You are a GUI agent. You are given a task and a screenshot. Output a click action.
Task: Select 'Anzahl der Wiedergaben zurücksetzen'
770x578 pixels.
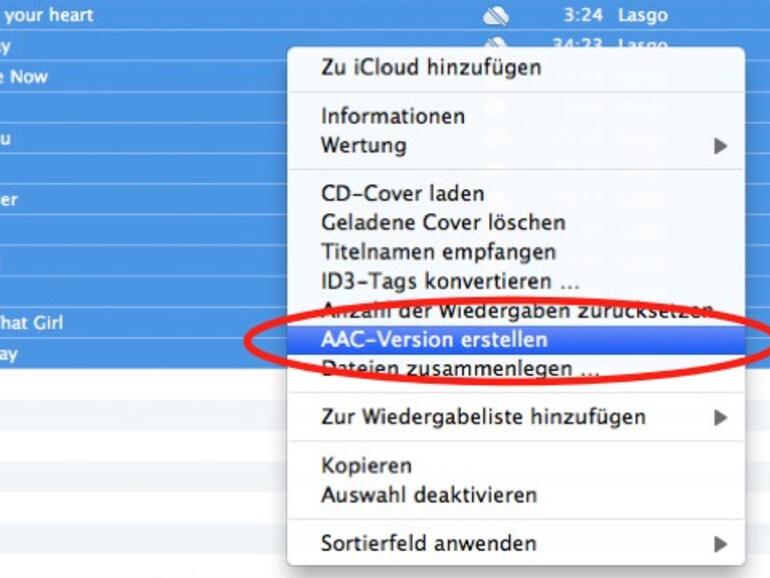coord(516,310)
